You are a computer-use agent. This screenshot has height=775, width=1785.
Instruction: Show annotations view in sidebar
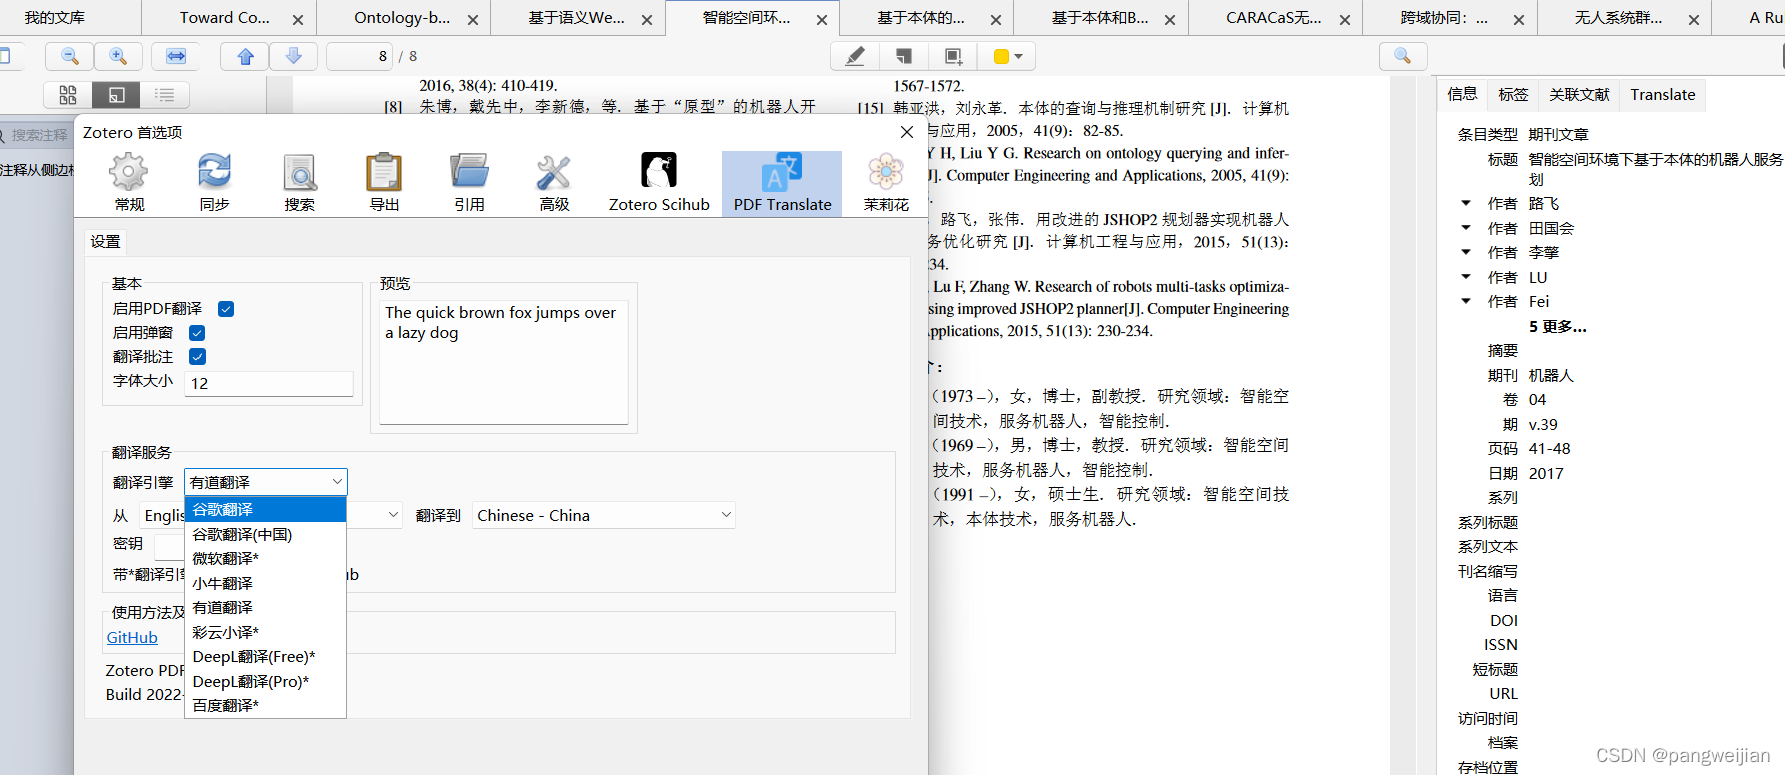tap(116, 95)
